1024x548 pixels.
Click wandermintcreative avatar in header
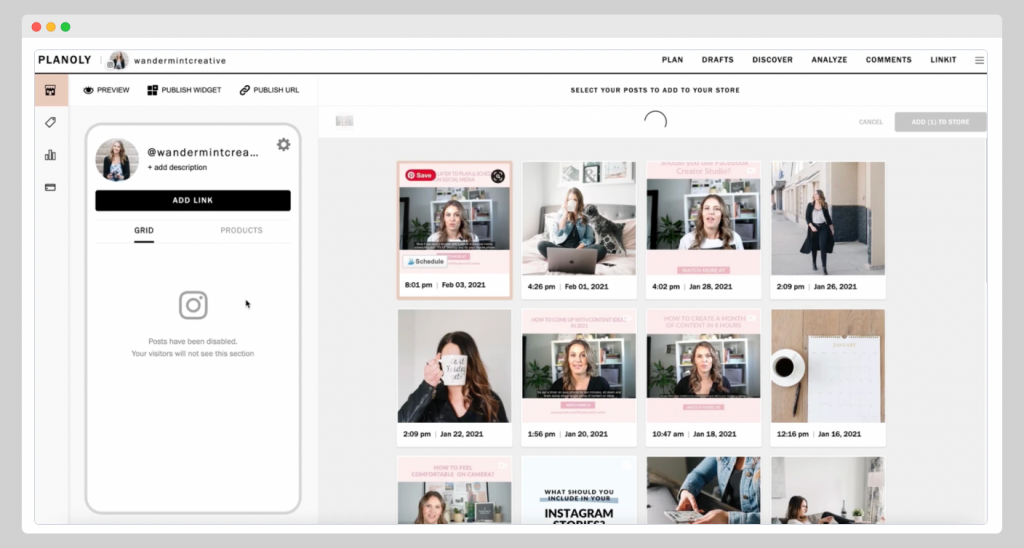click(x=118, y=60)
